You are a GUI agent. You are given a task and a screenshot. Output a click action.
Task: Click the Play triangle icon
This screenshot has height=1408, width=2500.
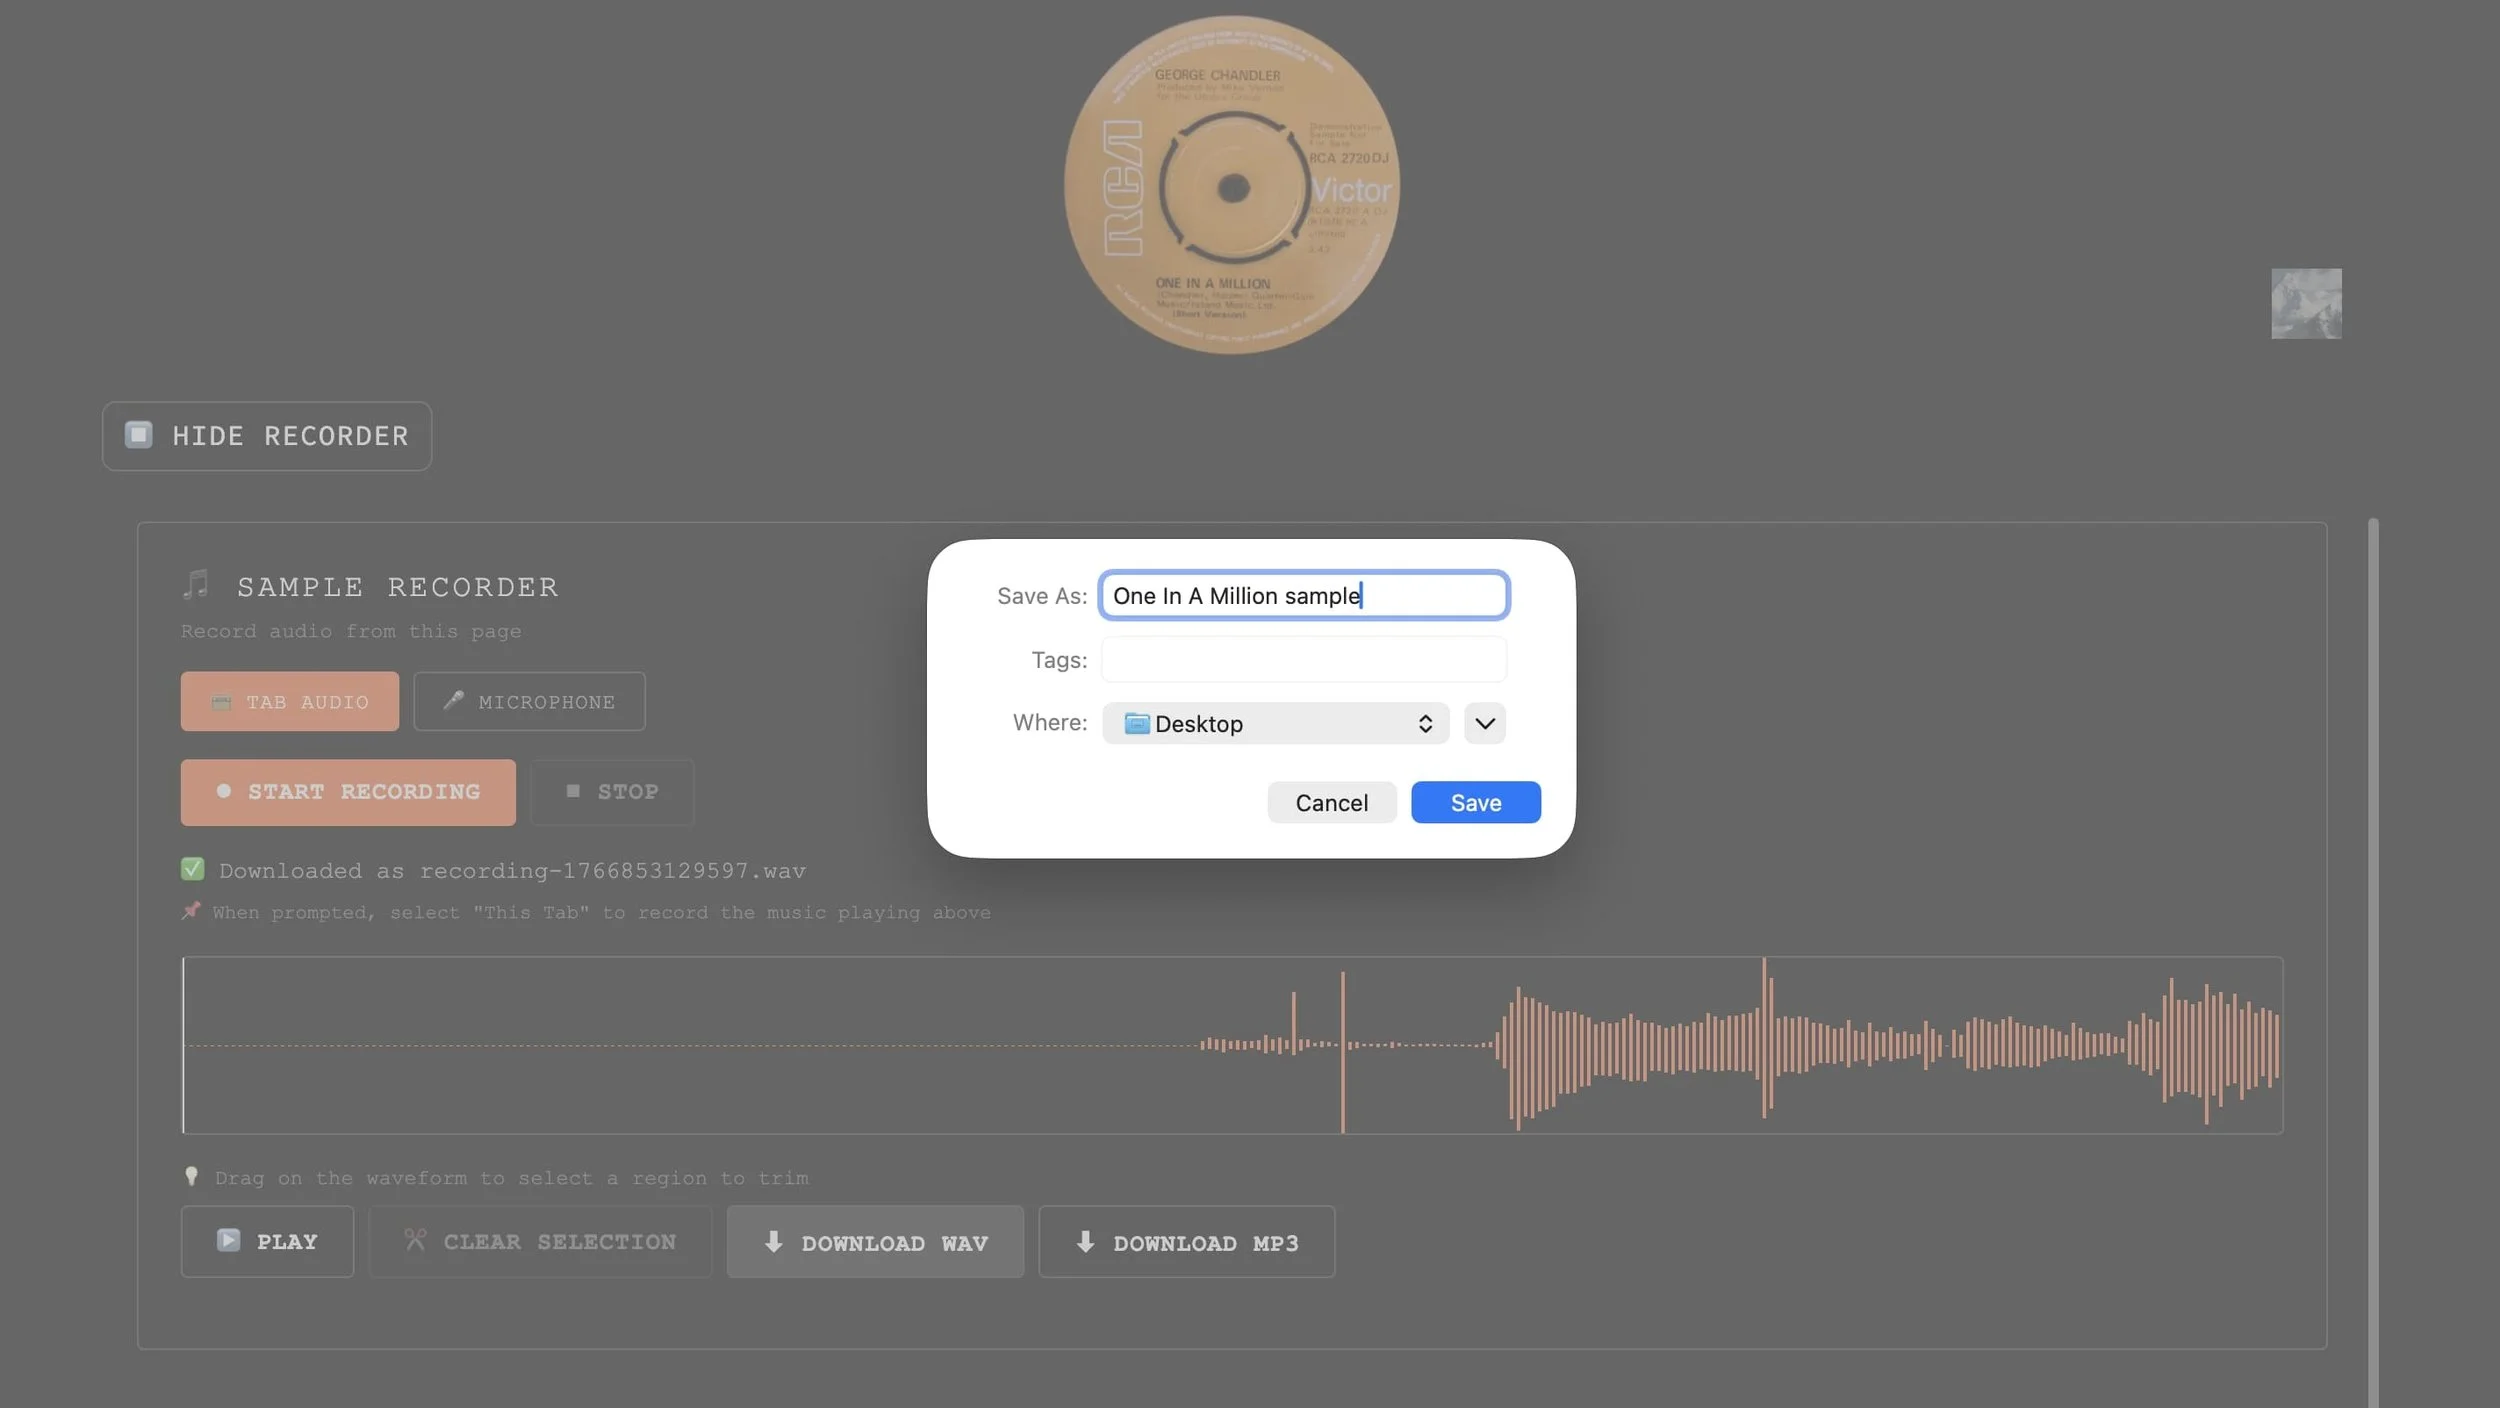[228, 1240]
